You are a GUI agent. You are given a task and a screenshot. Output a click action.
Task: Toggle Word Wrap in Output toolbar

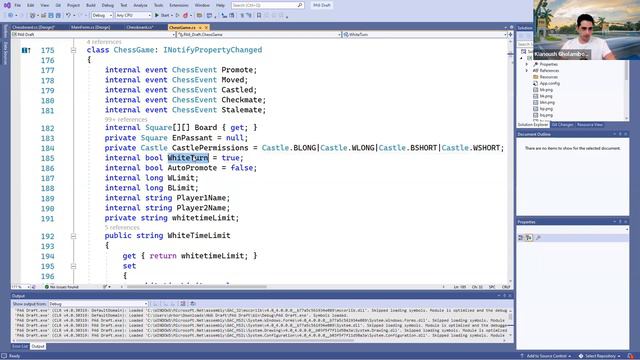(193, 304)
